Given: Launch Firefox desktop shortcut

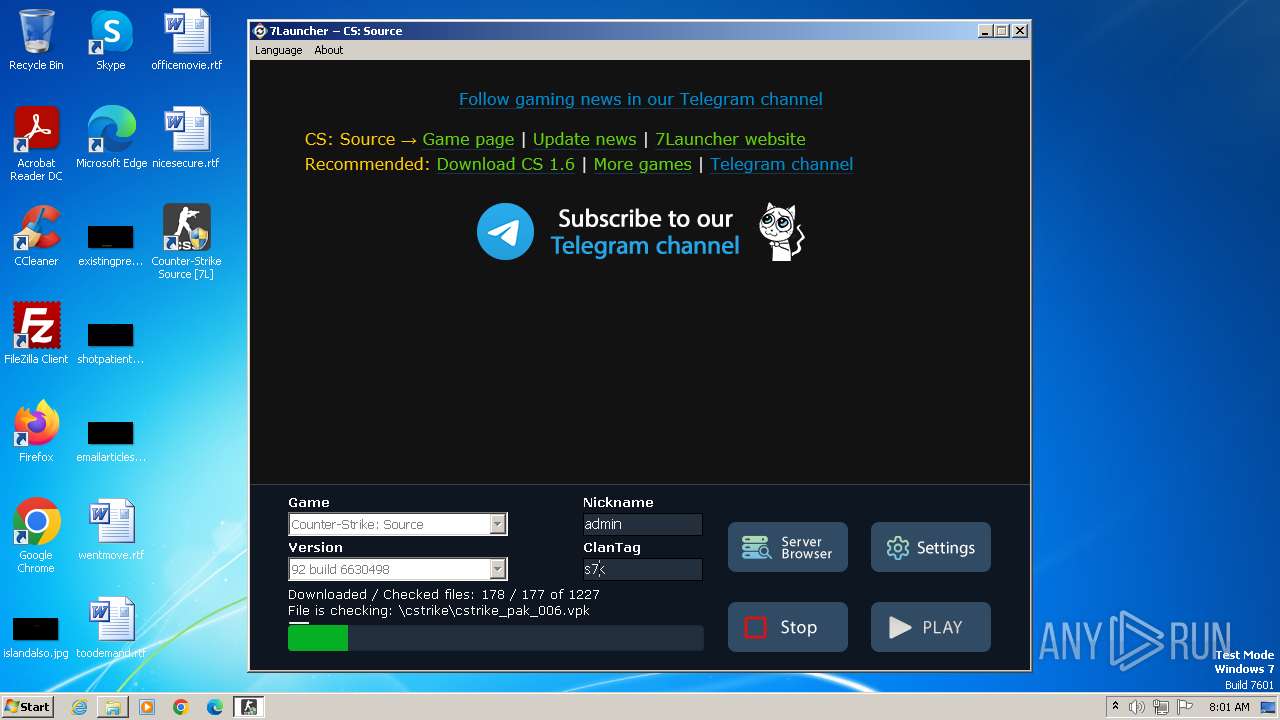Looking at the screenshot, I should coord(36,431).
